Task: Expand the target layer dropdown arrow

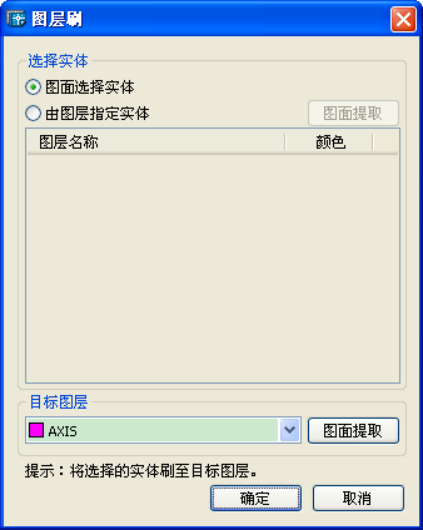Action: (x=289, y=430)
